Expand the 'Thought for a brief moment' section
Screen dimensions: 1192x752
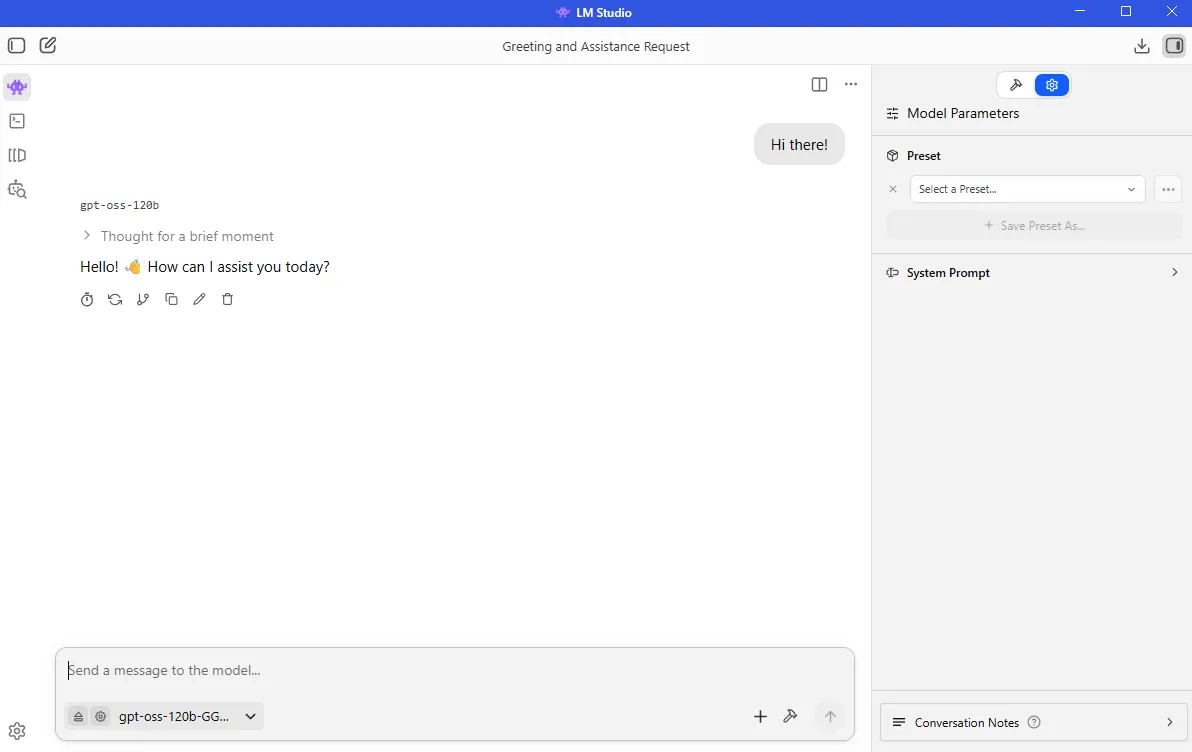[x=177, y=236]
